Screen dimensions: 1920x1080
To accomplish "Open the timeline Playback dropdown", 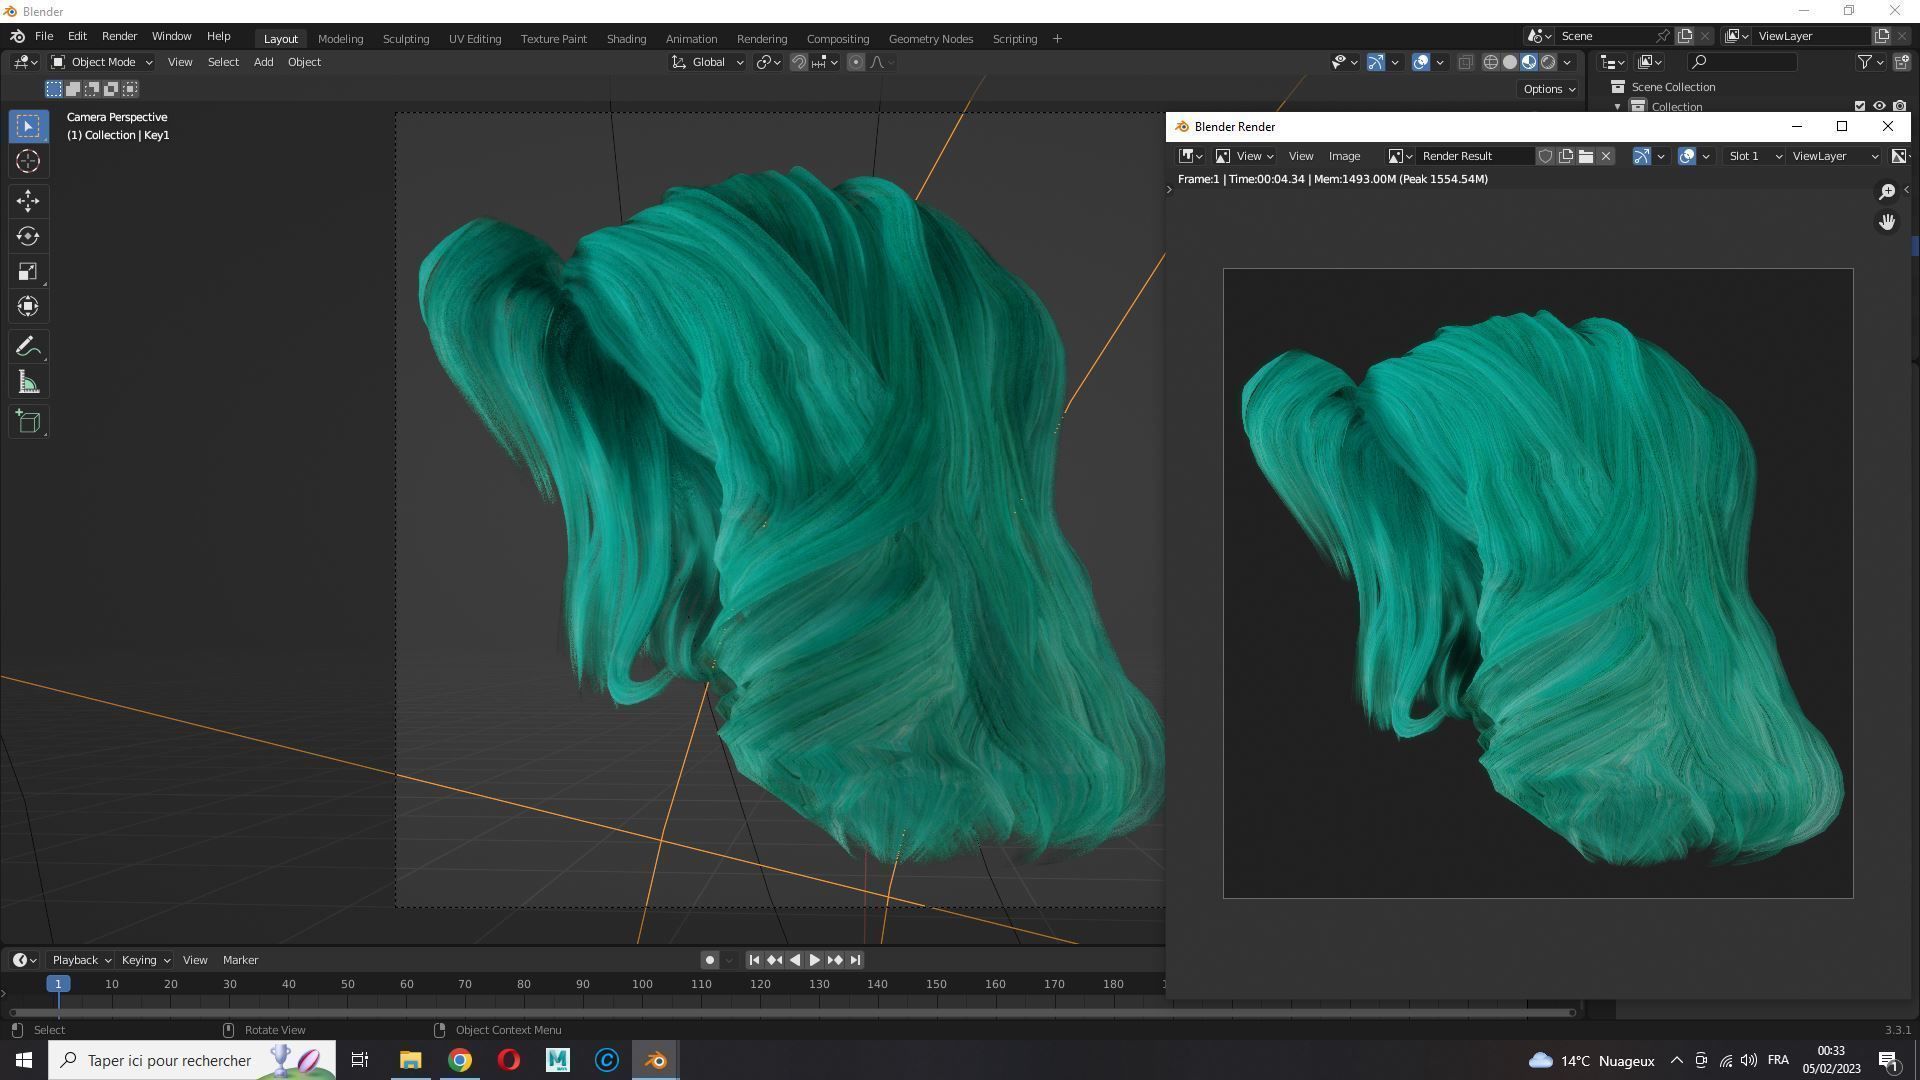I will [x=81, y=960].
